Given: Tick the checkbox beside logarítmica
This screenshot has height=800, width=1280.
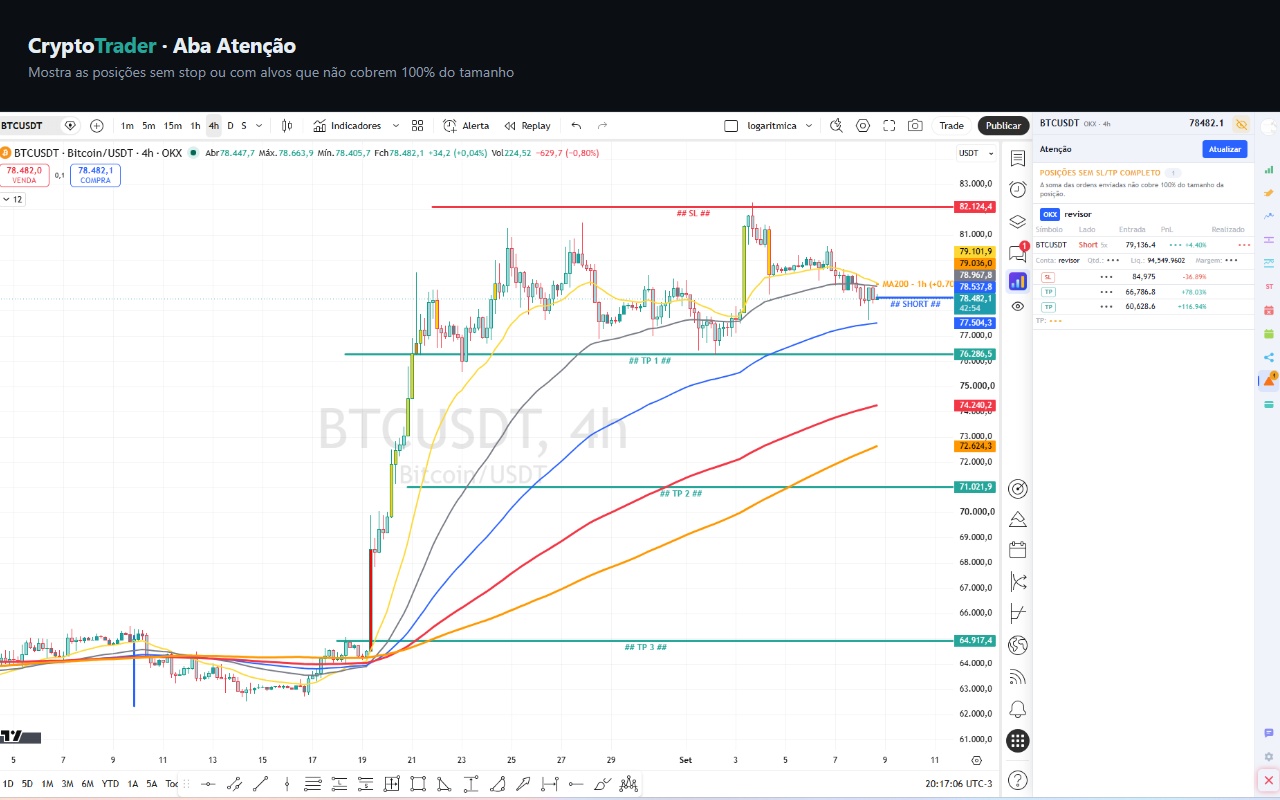Looking at the screenshot, I should pos(731,126).
